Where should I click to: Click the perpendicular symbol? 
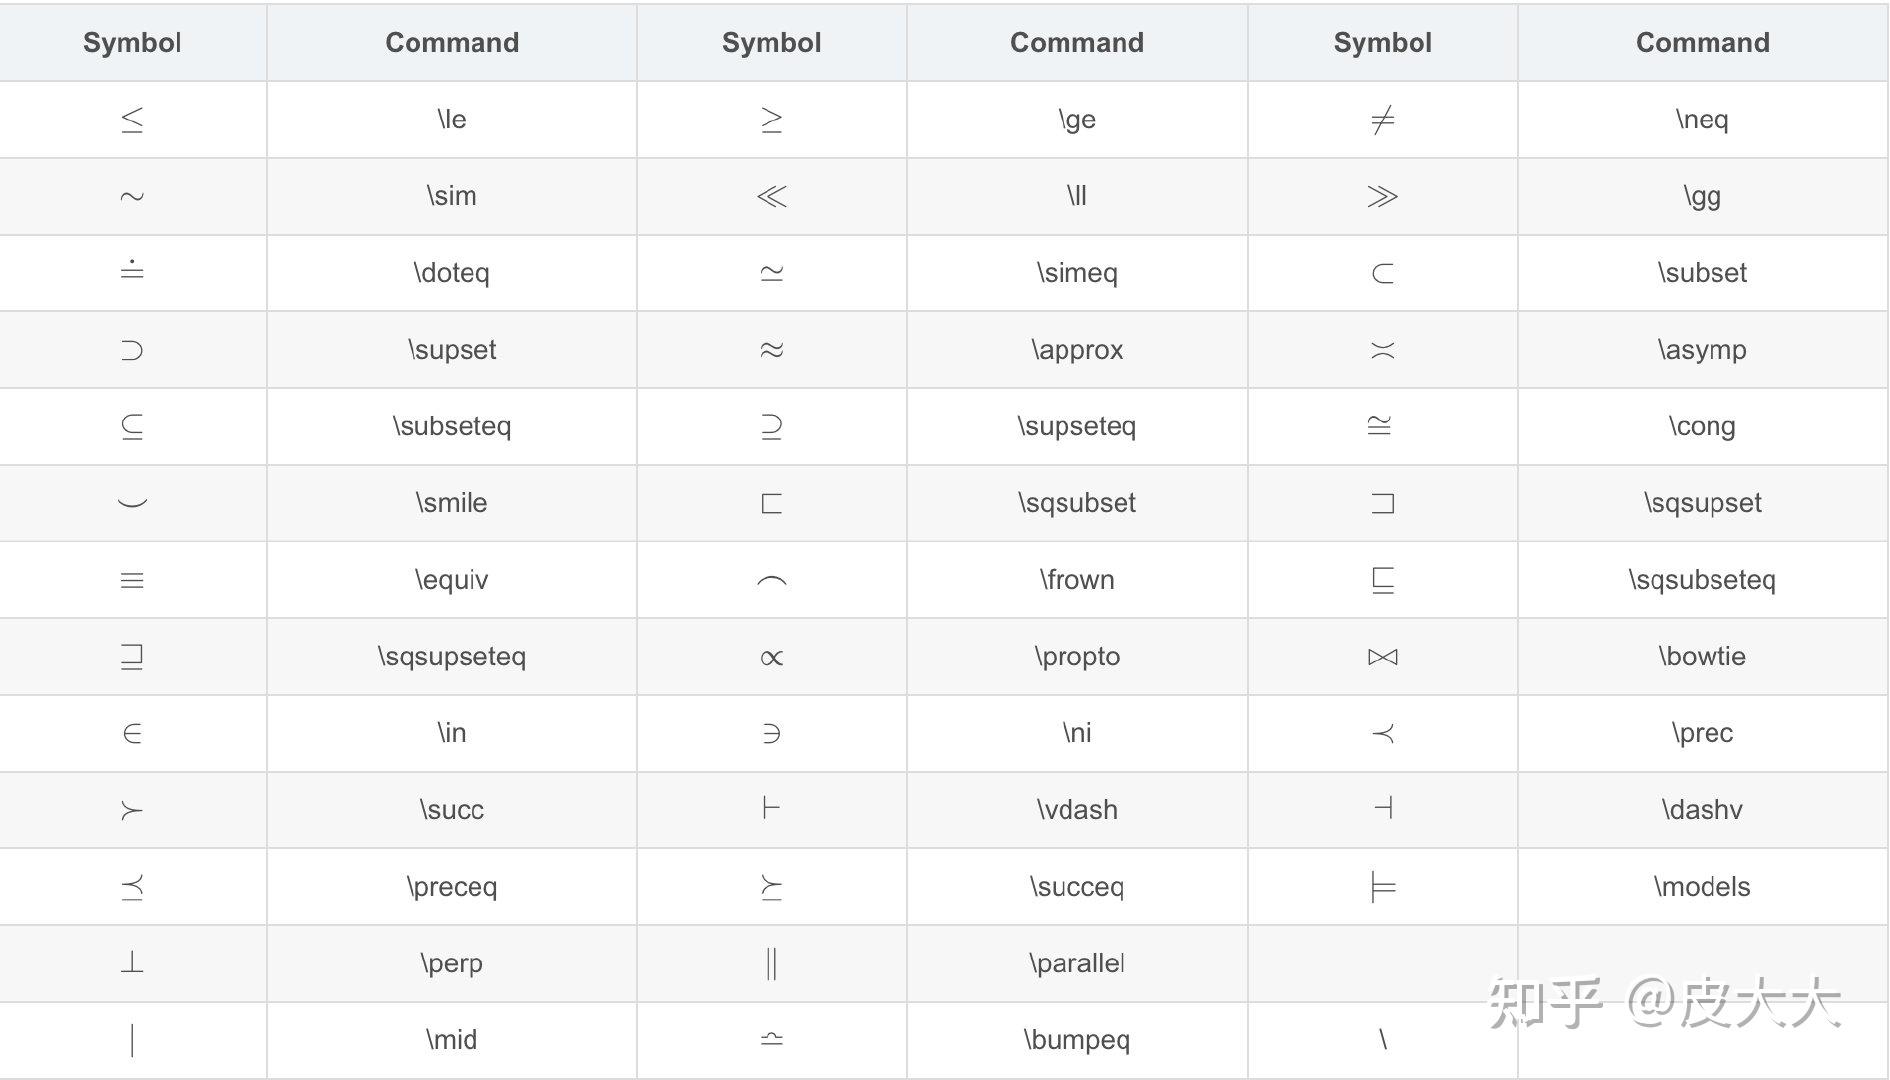coord(132,963)
